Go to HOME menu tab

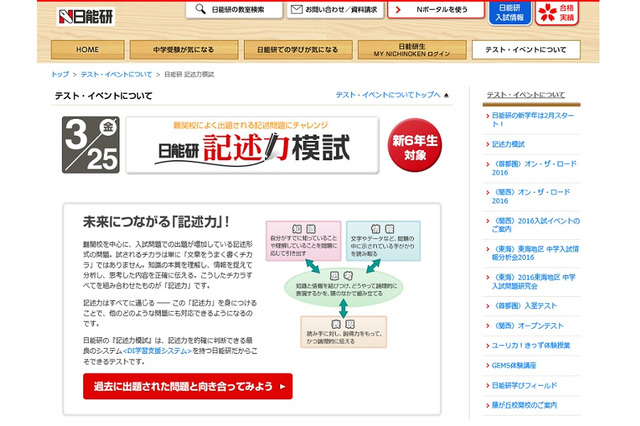click(87, 50)
